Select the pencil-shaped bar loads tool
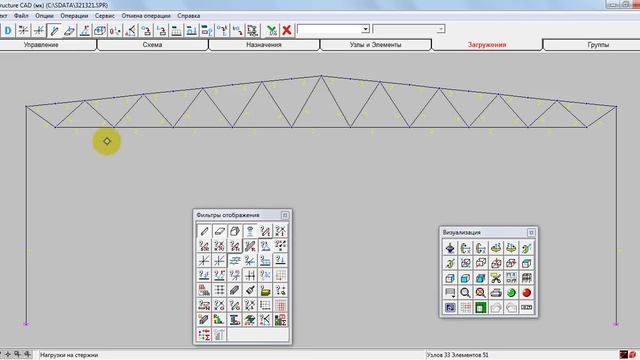 (x=54, y=31)
